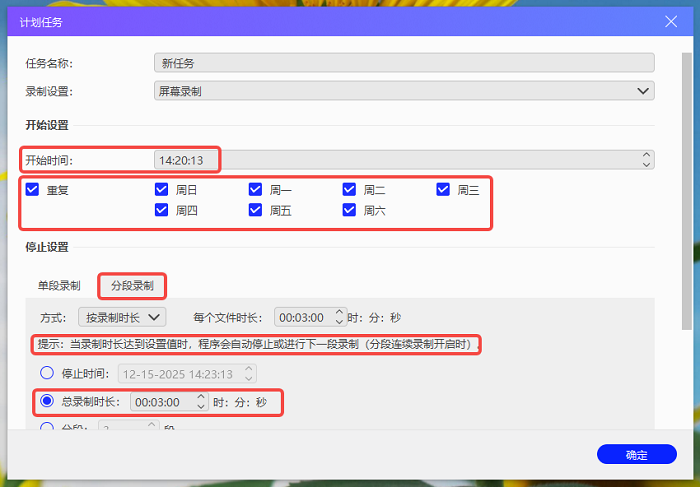The width and height of the screenshot is (700, 487).
Task: Click the 每个文件时长 spinner arrows
Action: point(340,317)
